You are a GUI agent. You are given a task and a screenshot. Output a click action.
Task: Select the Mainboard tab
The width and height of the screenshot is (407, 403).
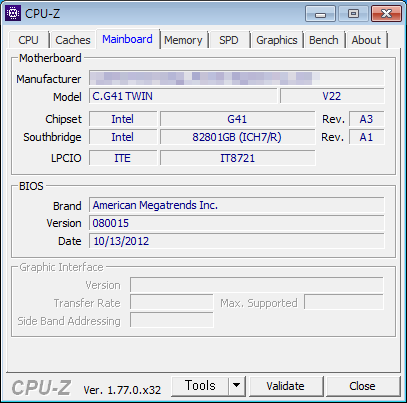pos(127,39)
